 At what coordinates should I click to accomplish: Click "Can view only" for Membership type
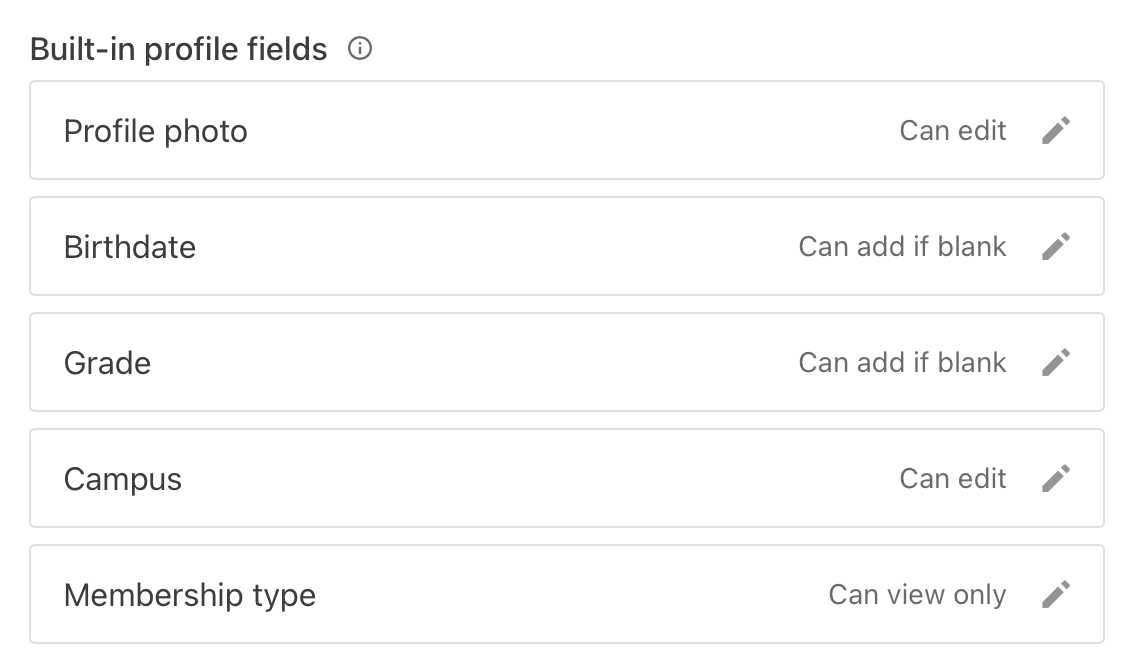click(x=917, y=595)
